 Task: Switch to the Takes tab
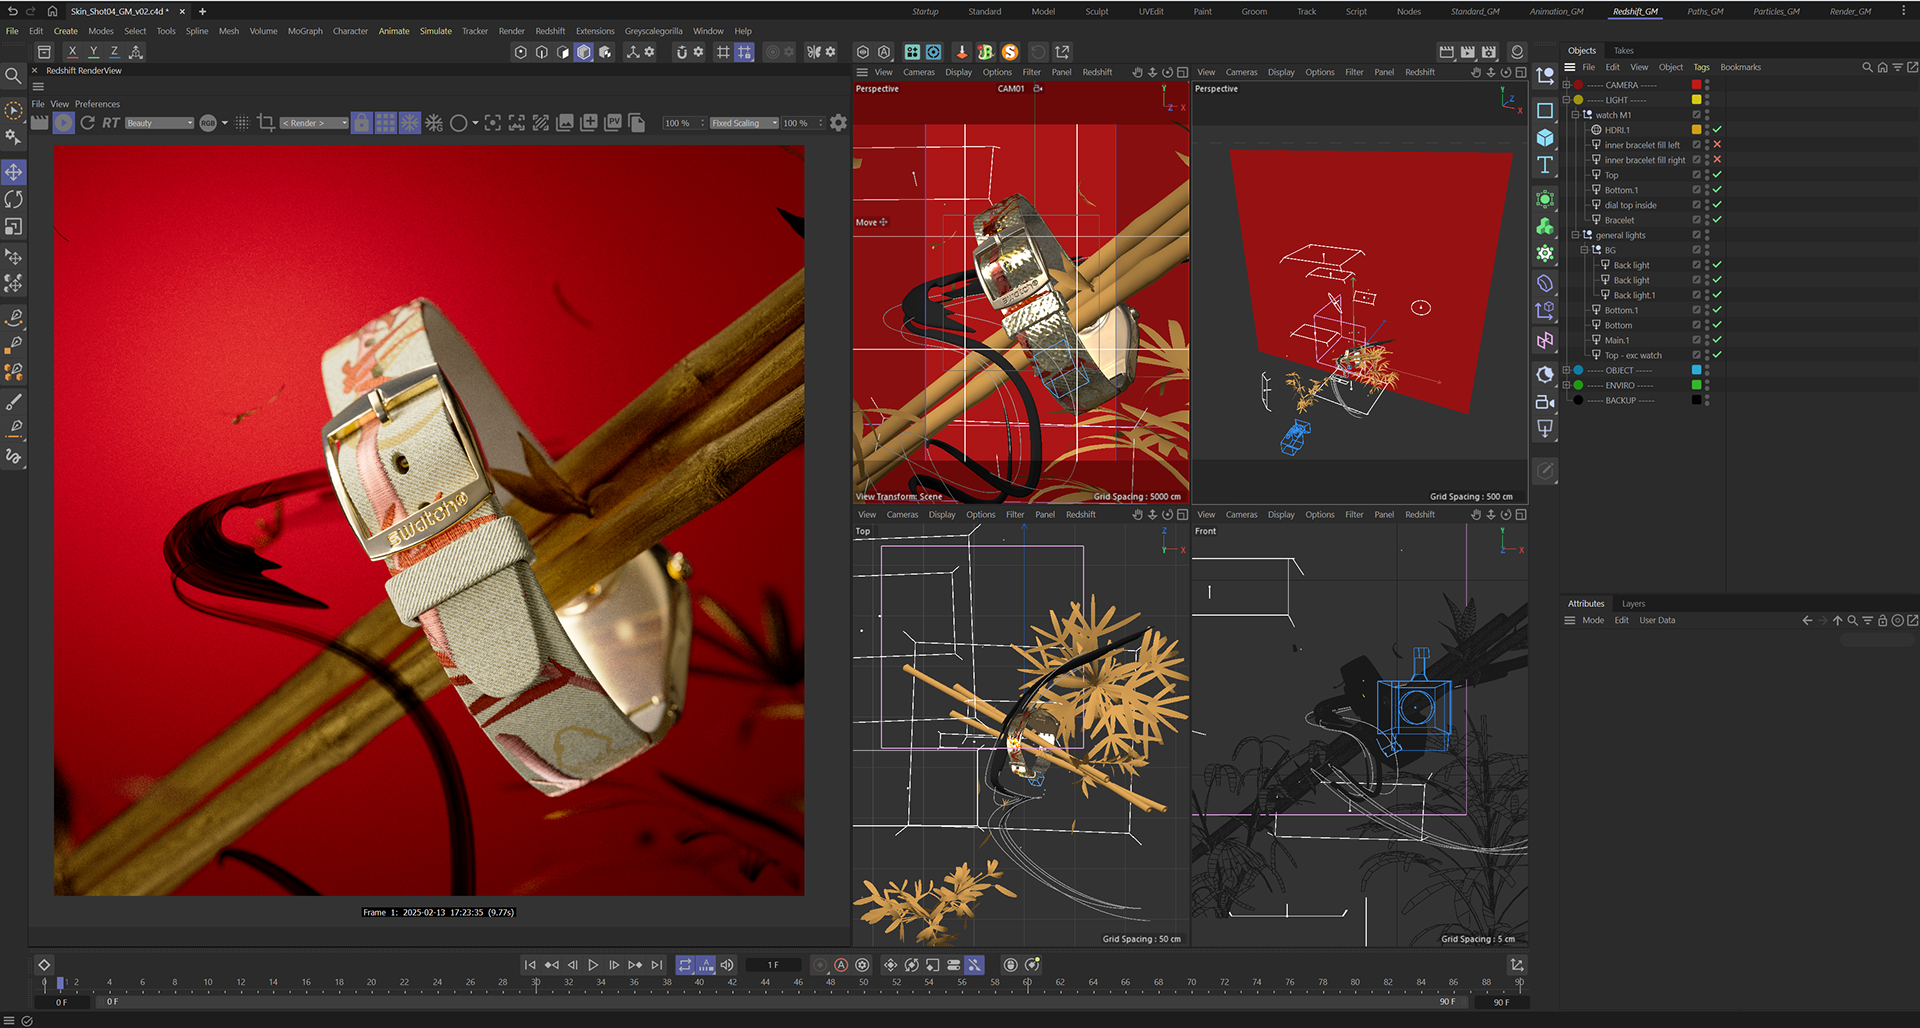[1623, 51]
